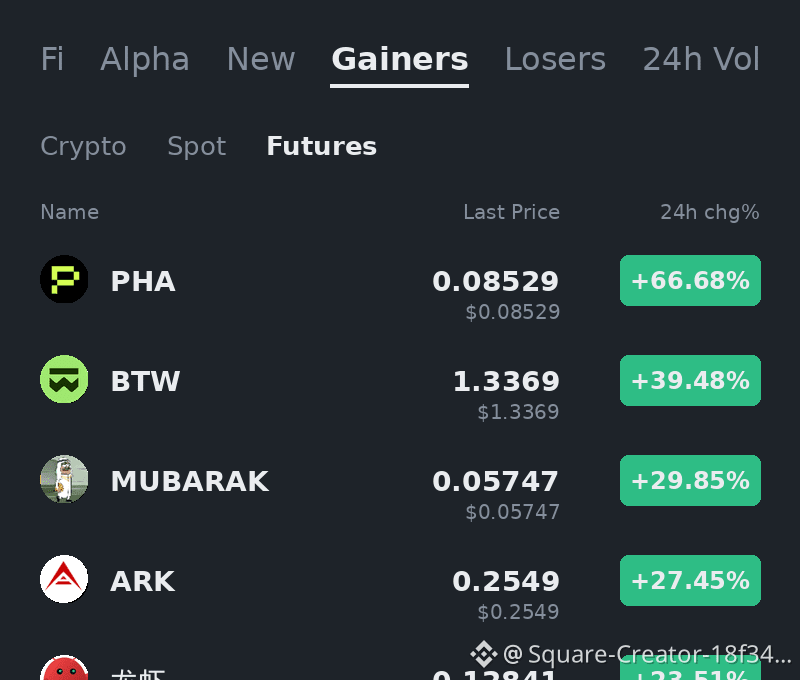800x680 pixels.
Task: Tap the ARK red triangle logo
Action: coord(64,579)
